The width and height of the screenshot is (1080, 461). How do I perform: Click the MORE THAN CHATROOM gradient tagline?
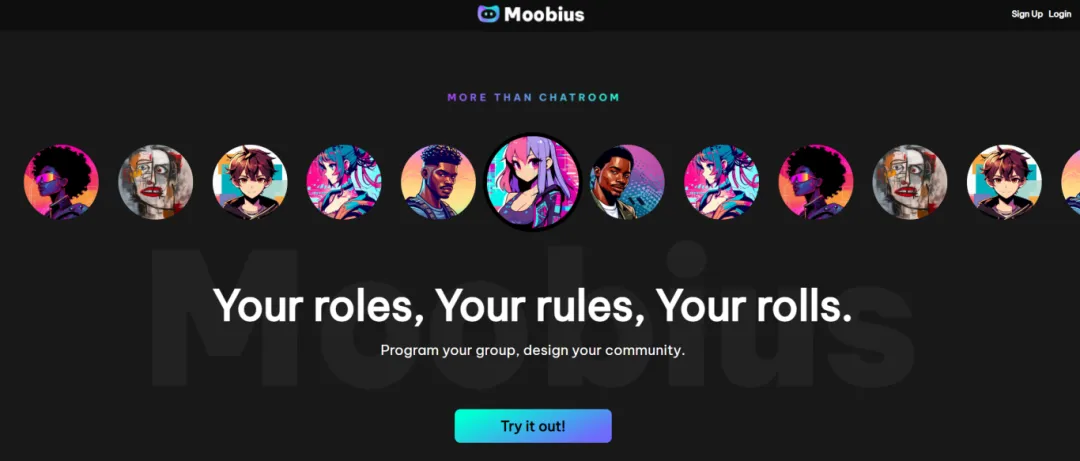tap(534, 97)
